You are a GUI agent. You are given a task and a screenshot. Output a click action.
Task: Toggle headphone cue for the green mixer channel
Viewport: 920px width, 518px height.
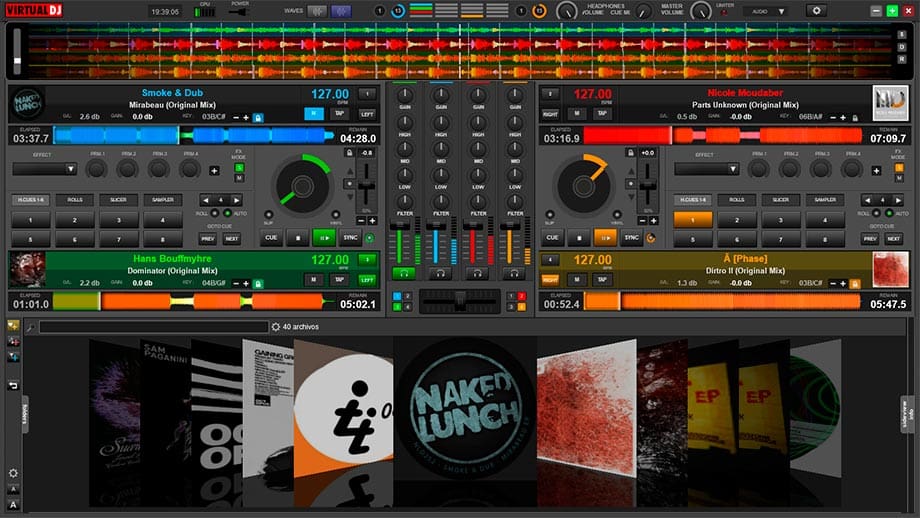point(404,273)
